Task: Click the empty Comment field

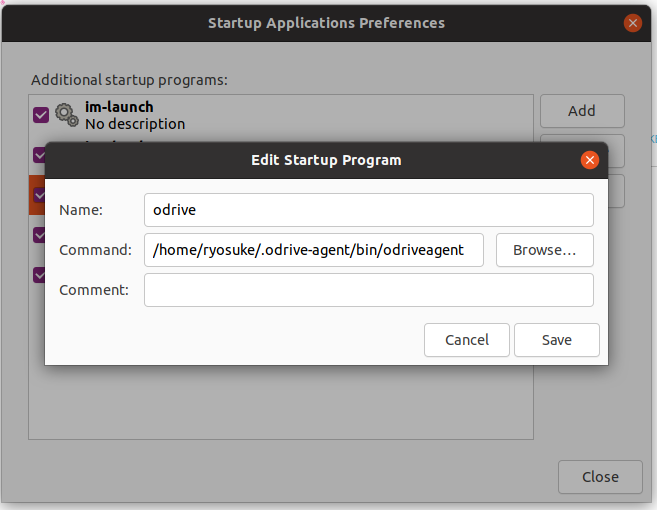Action: tap(369, 290)
